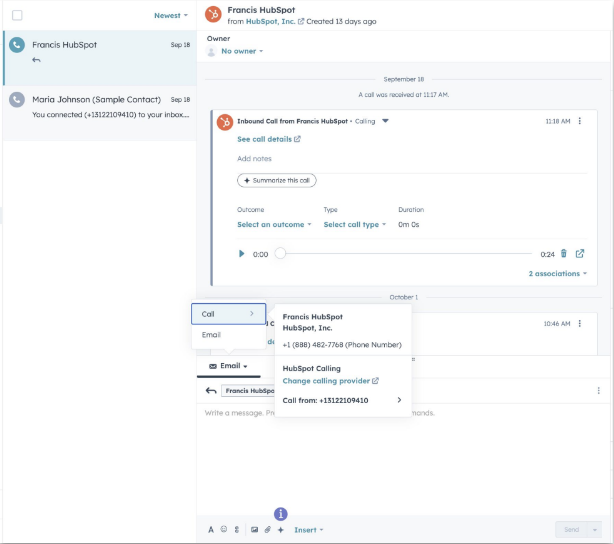This screenshot has height=544, width=614.
Task: Click the personalization token icon
Action: [x=237, y=530]
